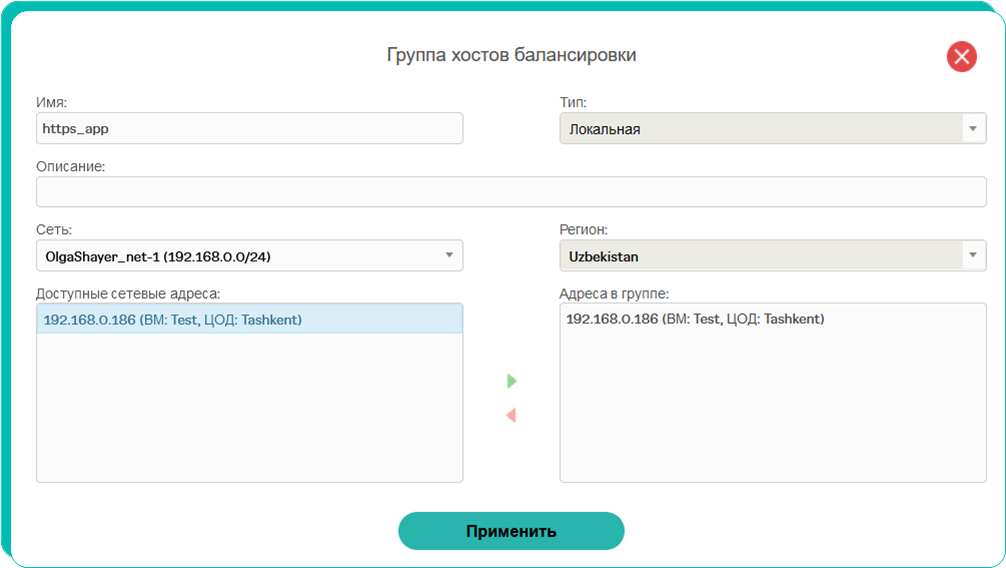1006x568 pixels.
Task: Open the Сеть dropdown arrow
Action: (449, 255)
